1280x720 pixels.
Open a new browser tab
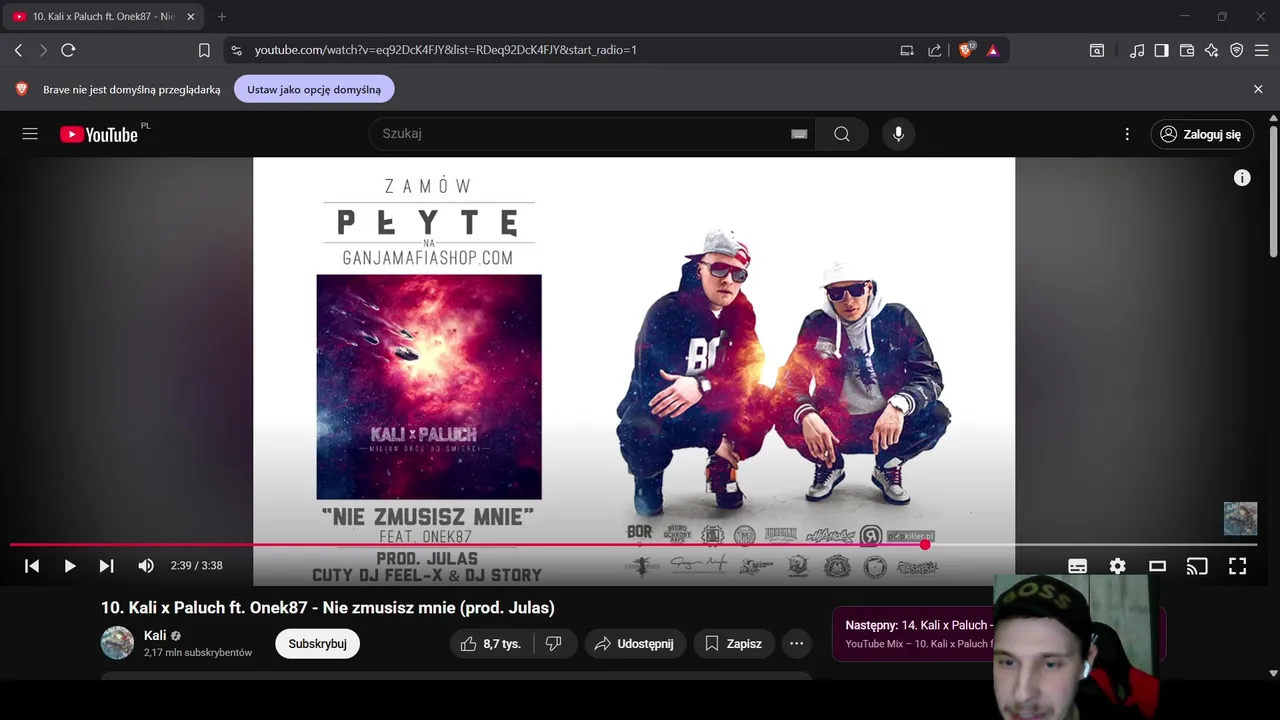(222, 16)
